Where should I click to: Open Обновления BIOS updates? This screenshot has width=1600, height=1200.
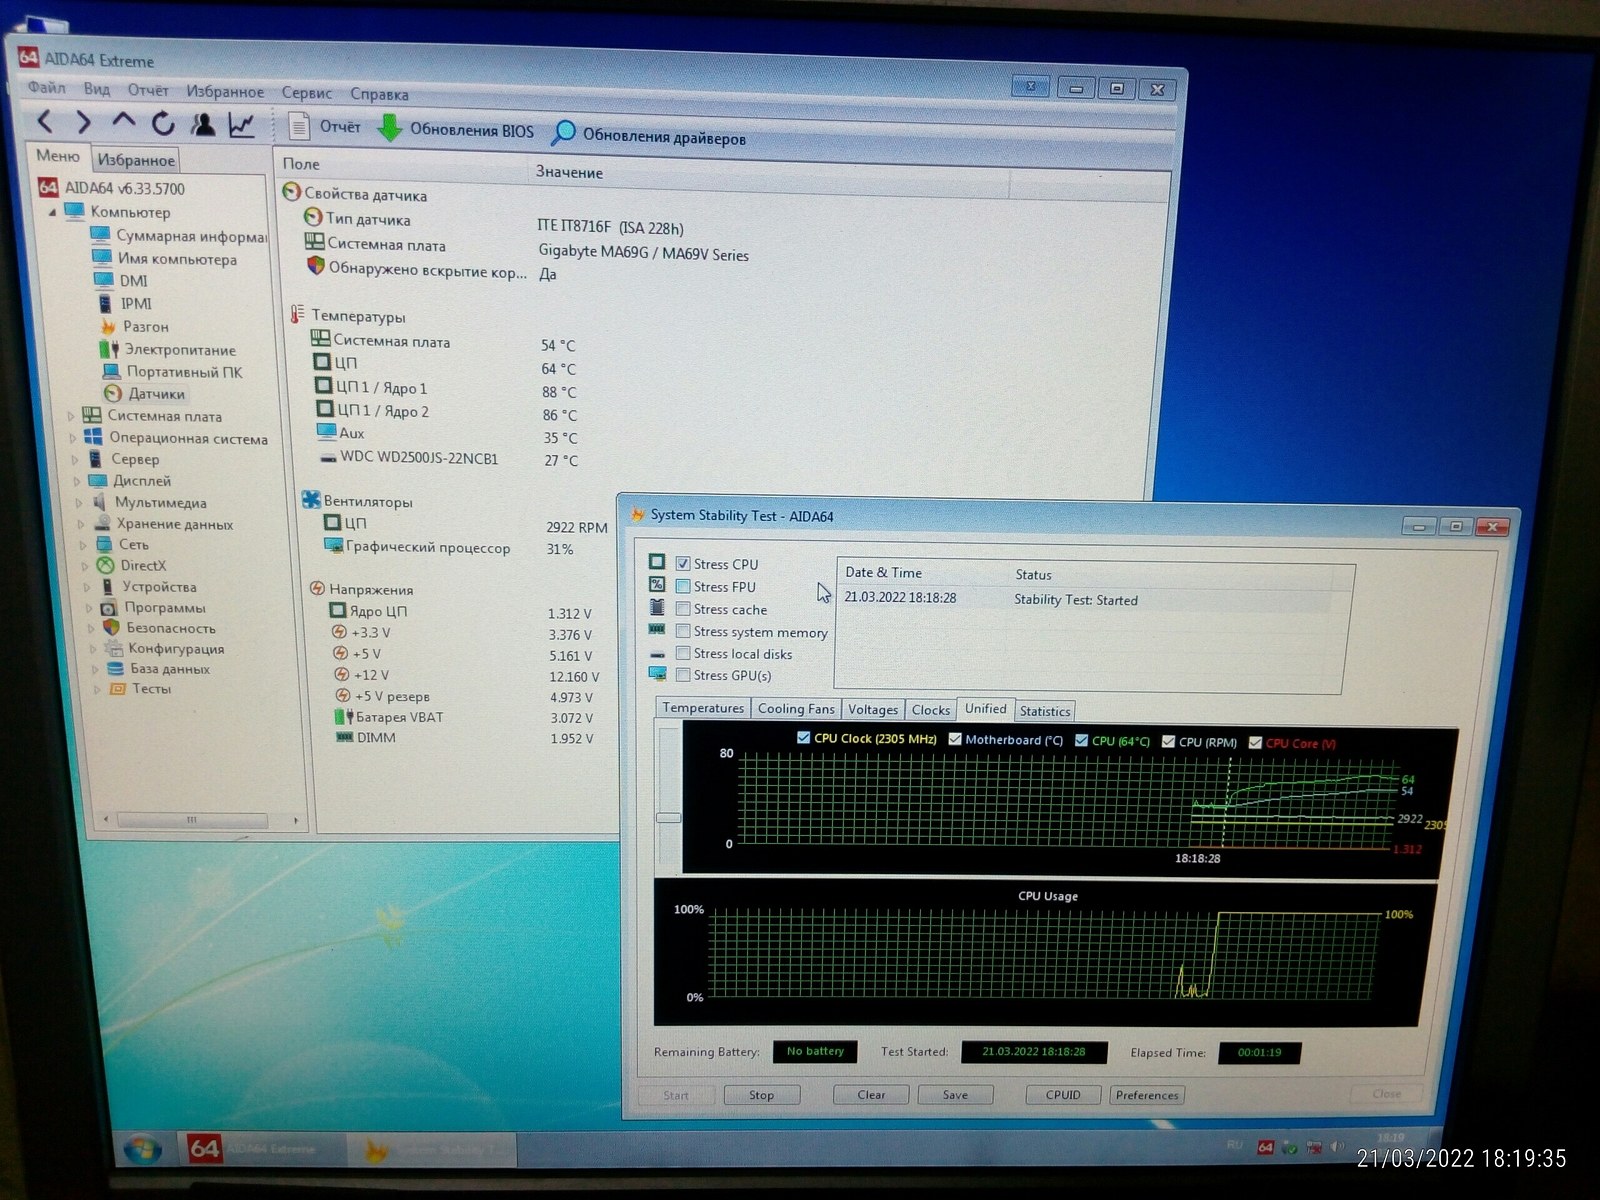tap(456, 130)
